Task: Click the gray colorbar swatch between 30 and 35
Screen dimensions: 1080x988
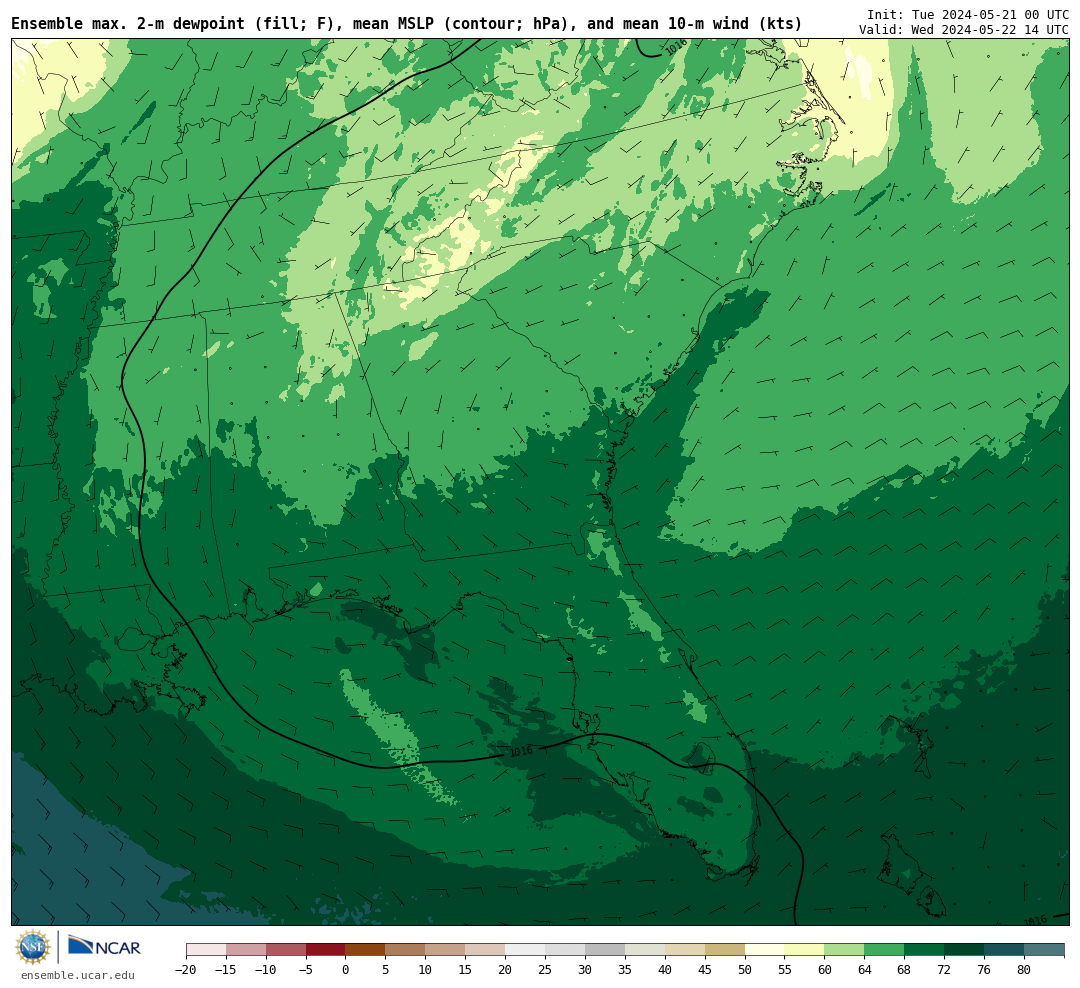Action: pyautogui.click(x=605, y=950)
